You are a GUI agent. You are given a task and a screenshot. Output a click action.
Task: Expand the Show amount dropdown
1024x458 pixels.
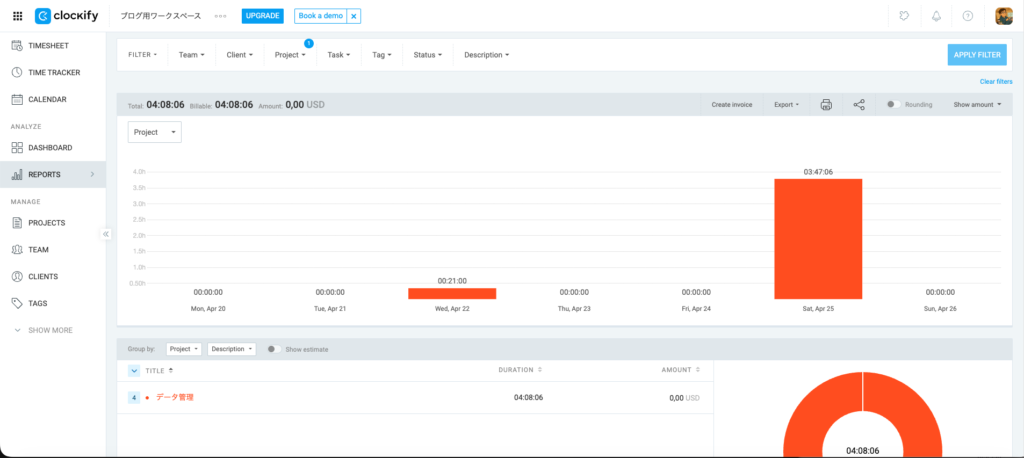[976, 104]
